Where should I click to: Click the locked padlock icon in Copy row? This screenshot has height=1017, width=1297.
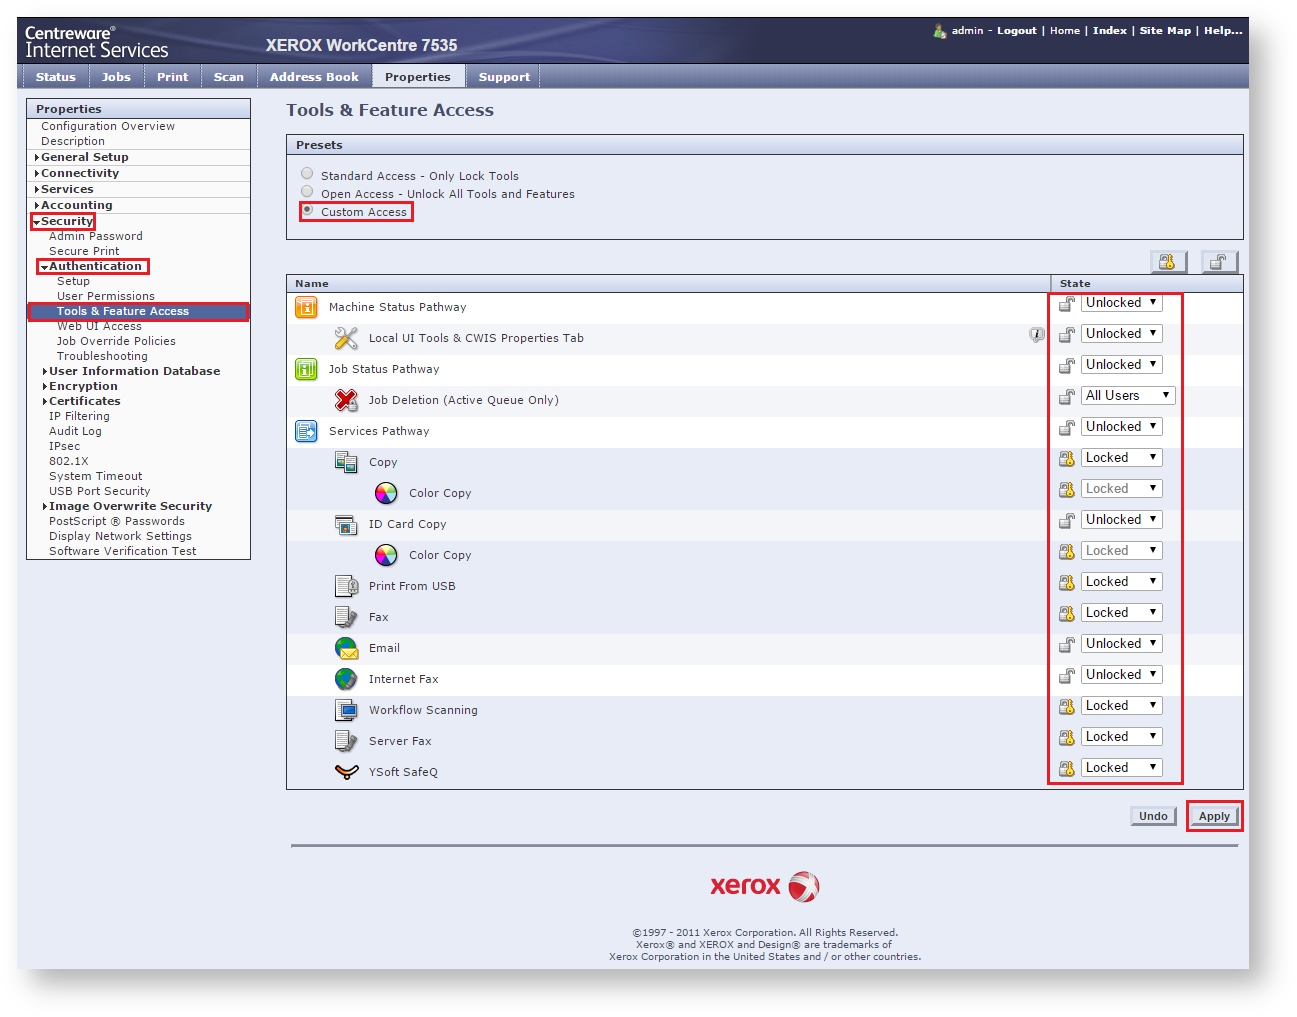coord(1067,458)
